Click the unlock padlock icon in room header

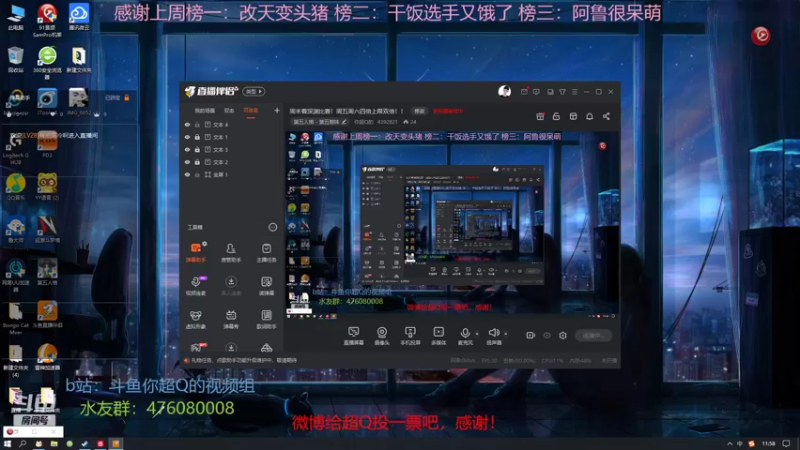556,116
